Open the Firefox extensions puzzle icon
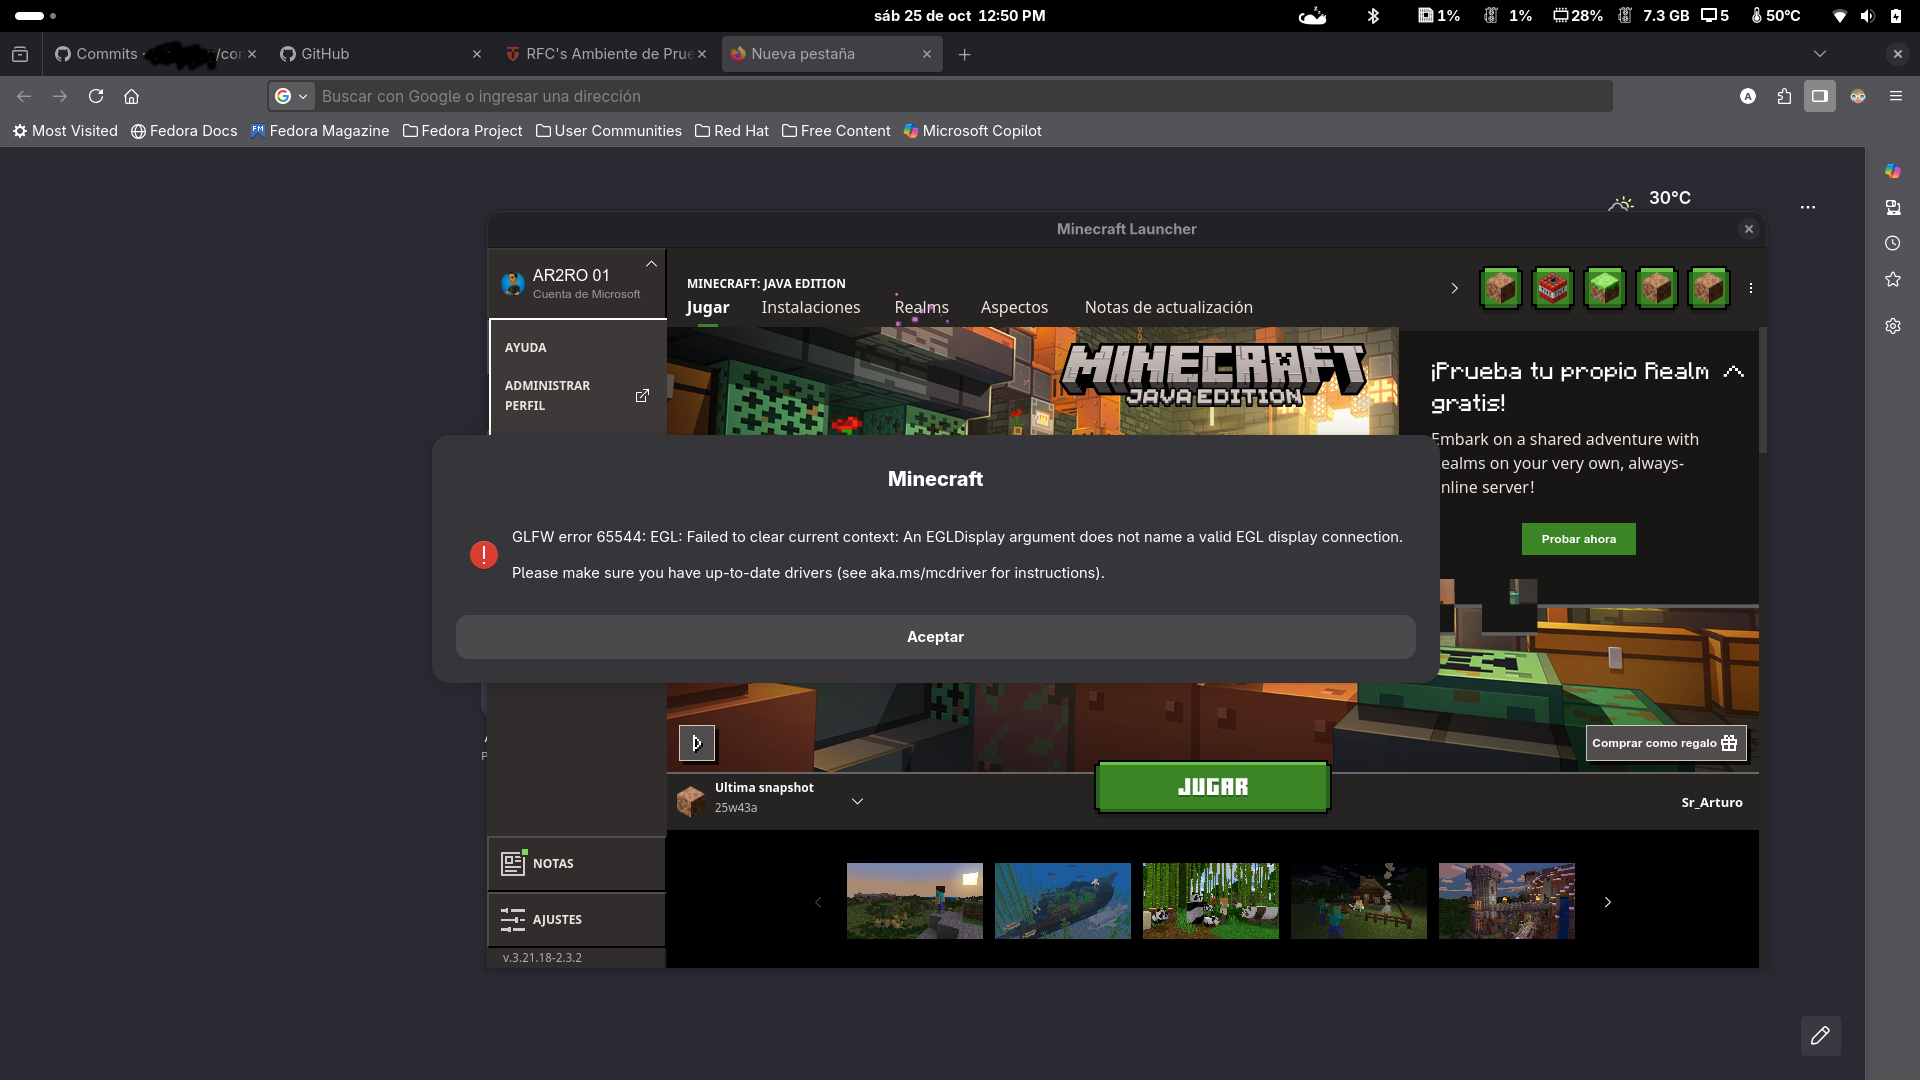Viewport: 1920px width, 1080px height. [x=1784, y=96]
